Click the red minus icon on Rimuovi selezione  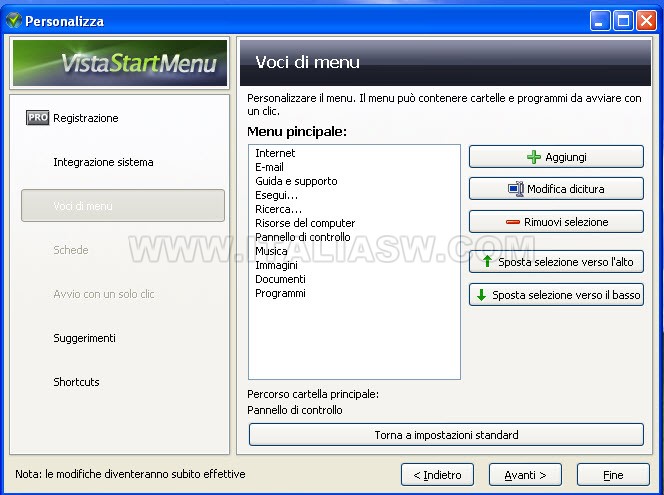click(513, 222)
